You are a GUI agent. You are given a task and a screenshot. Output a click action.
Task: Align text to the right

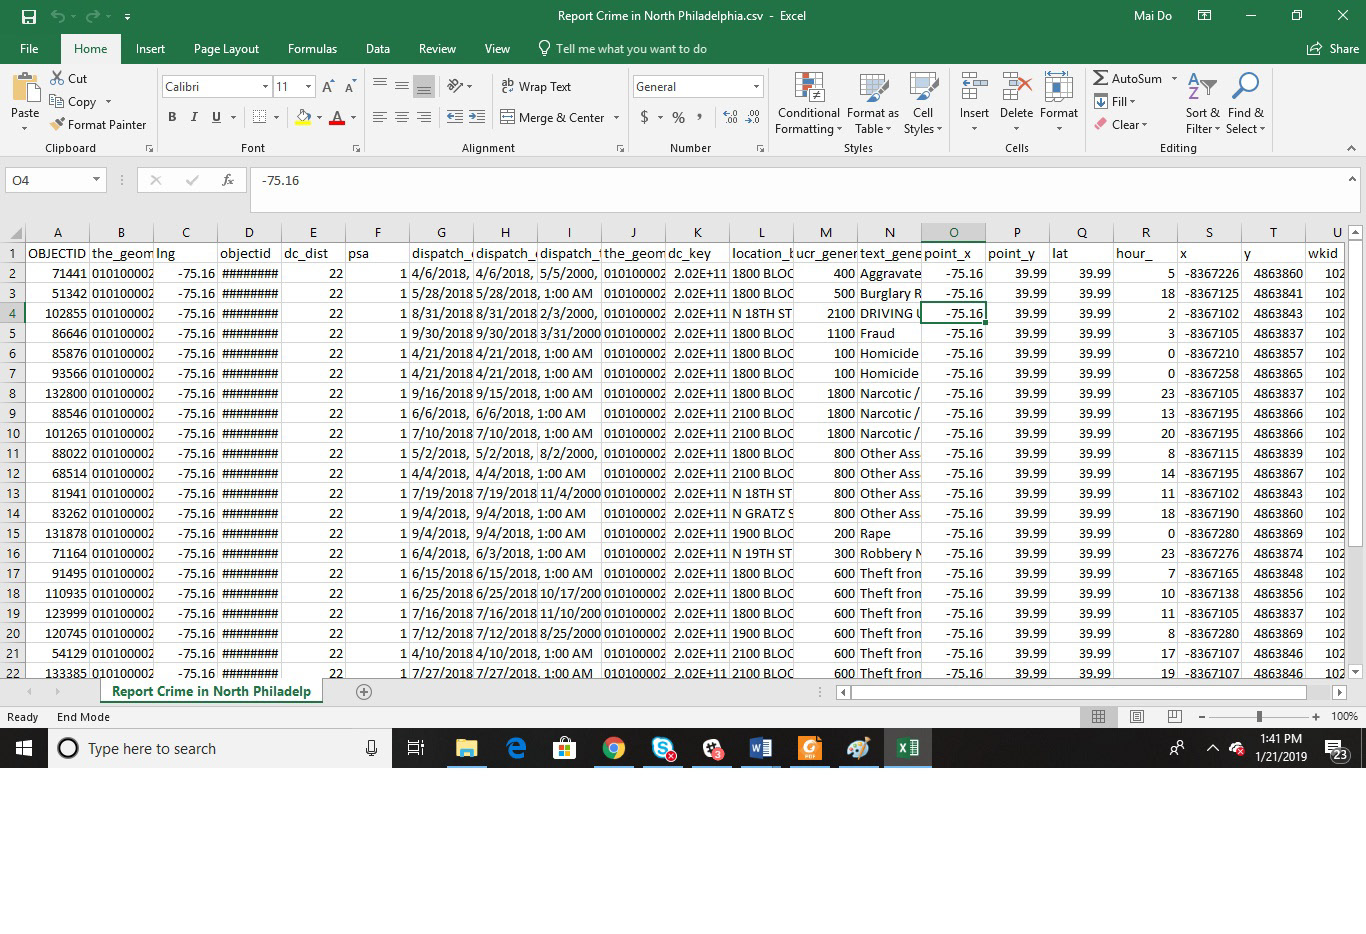click(423, 117)
